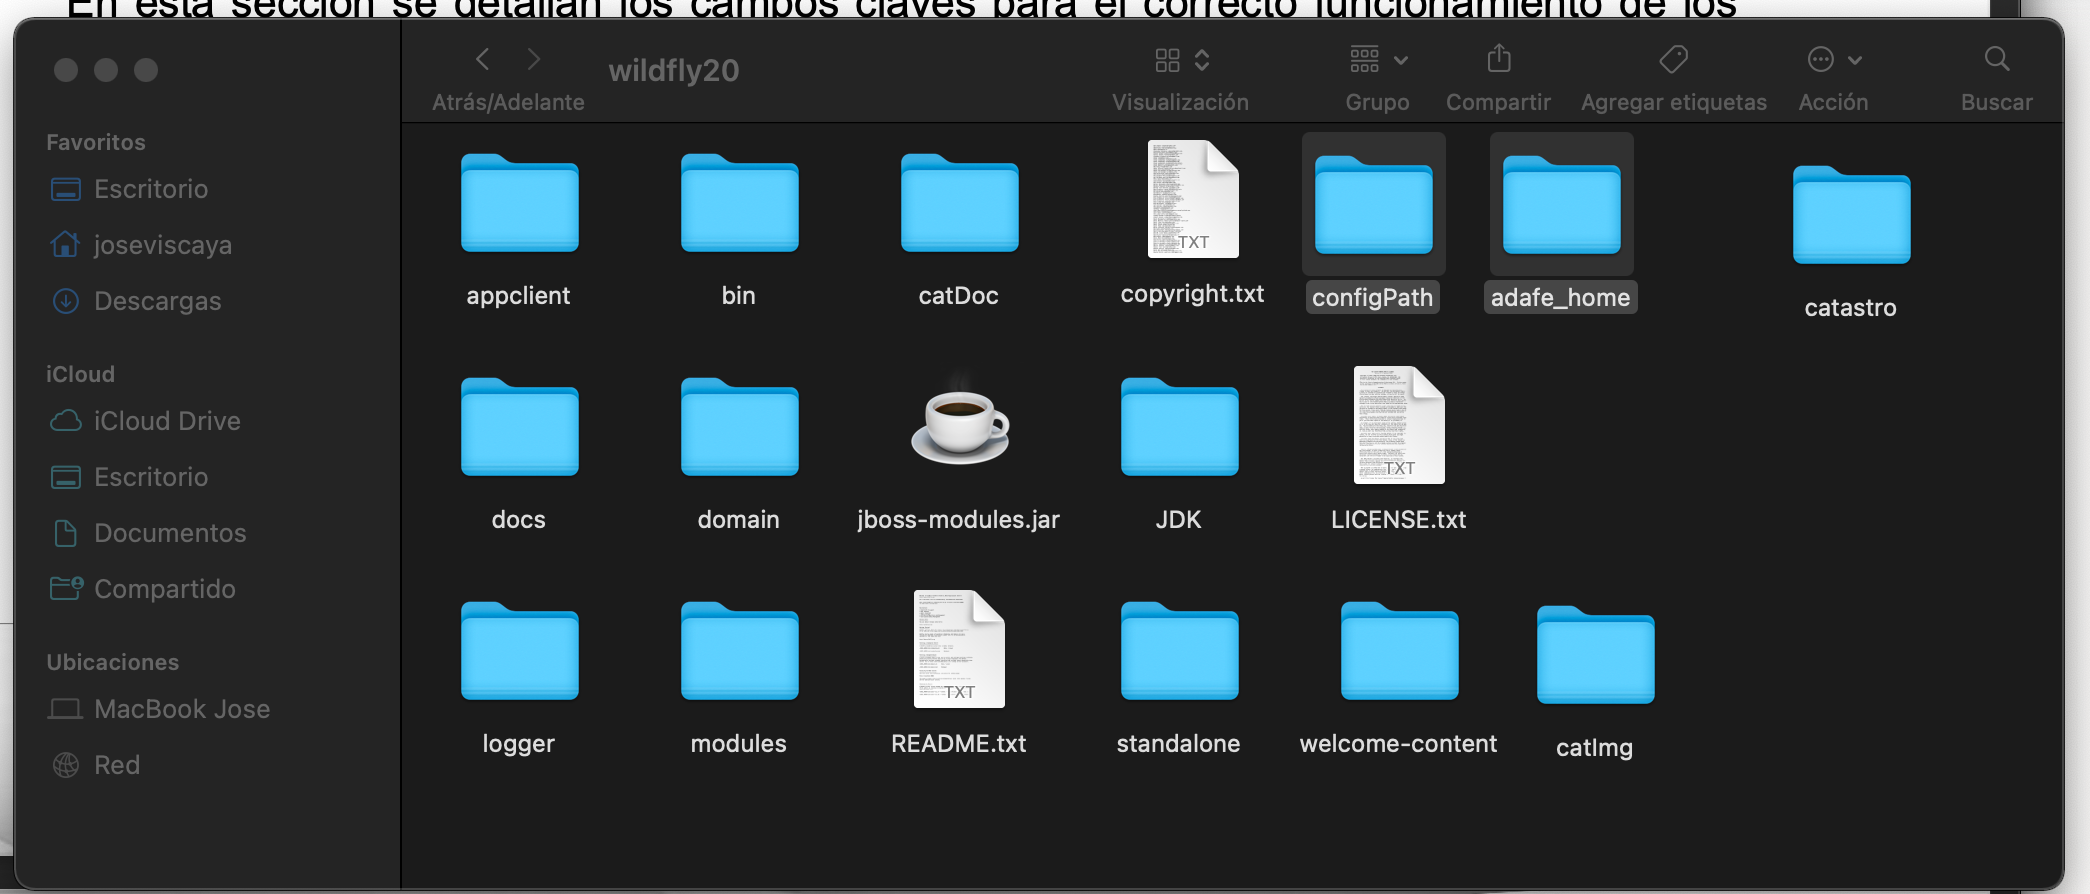Click the copyright.txt file name
Image resolution: width=2090 pixels, height=894 pixels.
click(1192, 294)
